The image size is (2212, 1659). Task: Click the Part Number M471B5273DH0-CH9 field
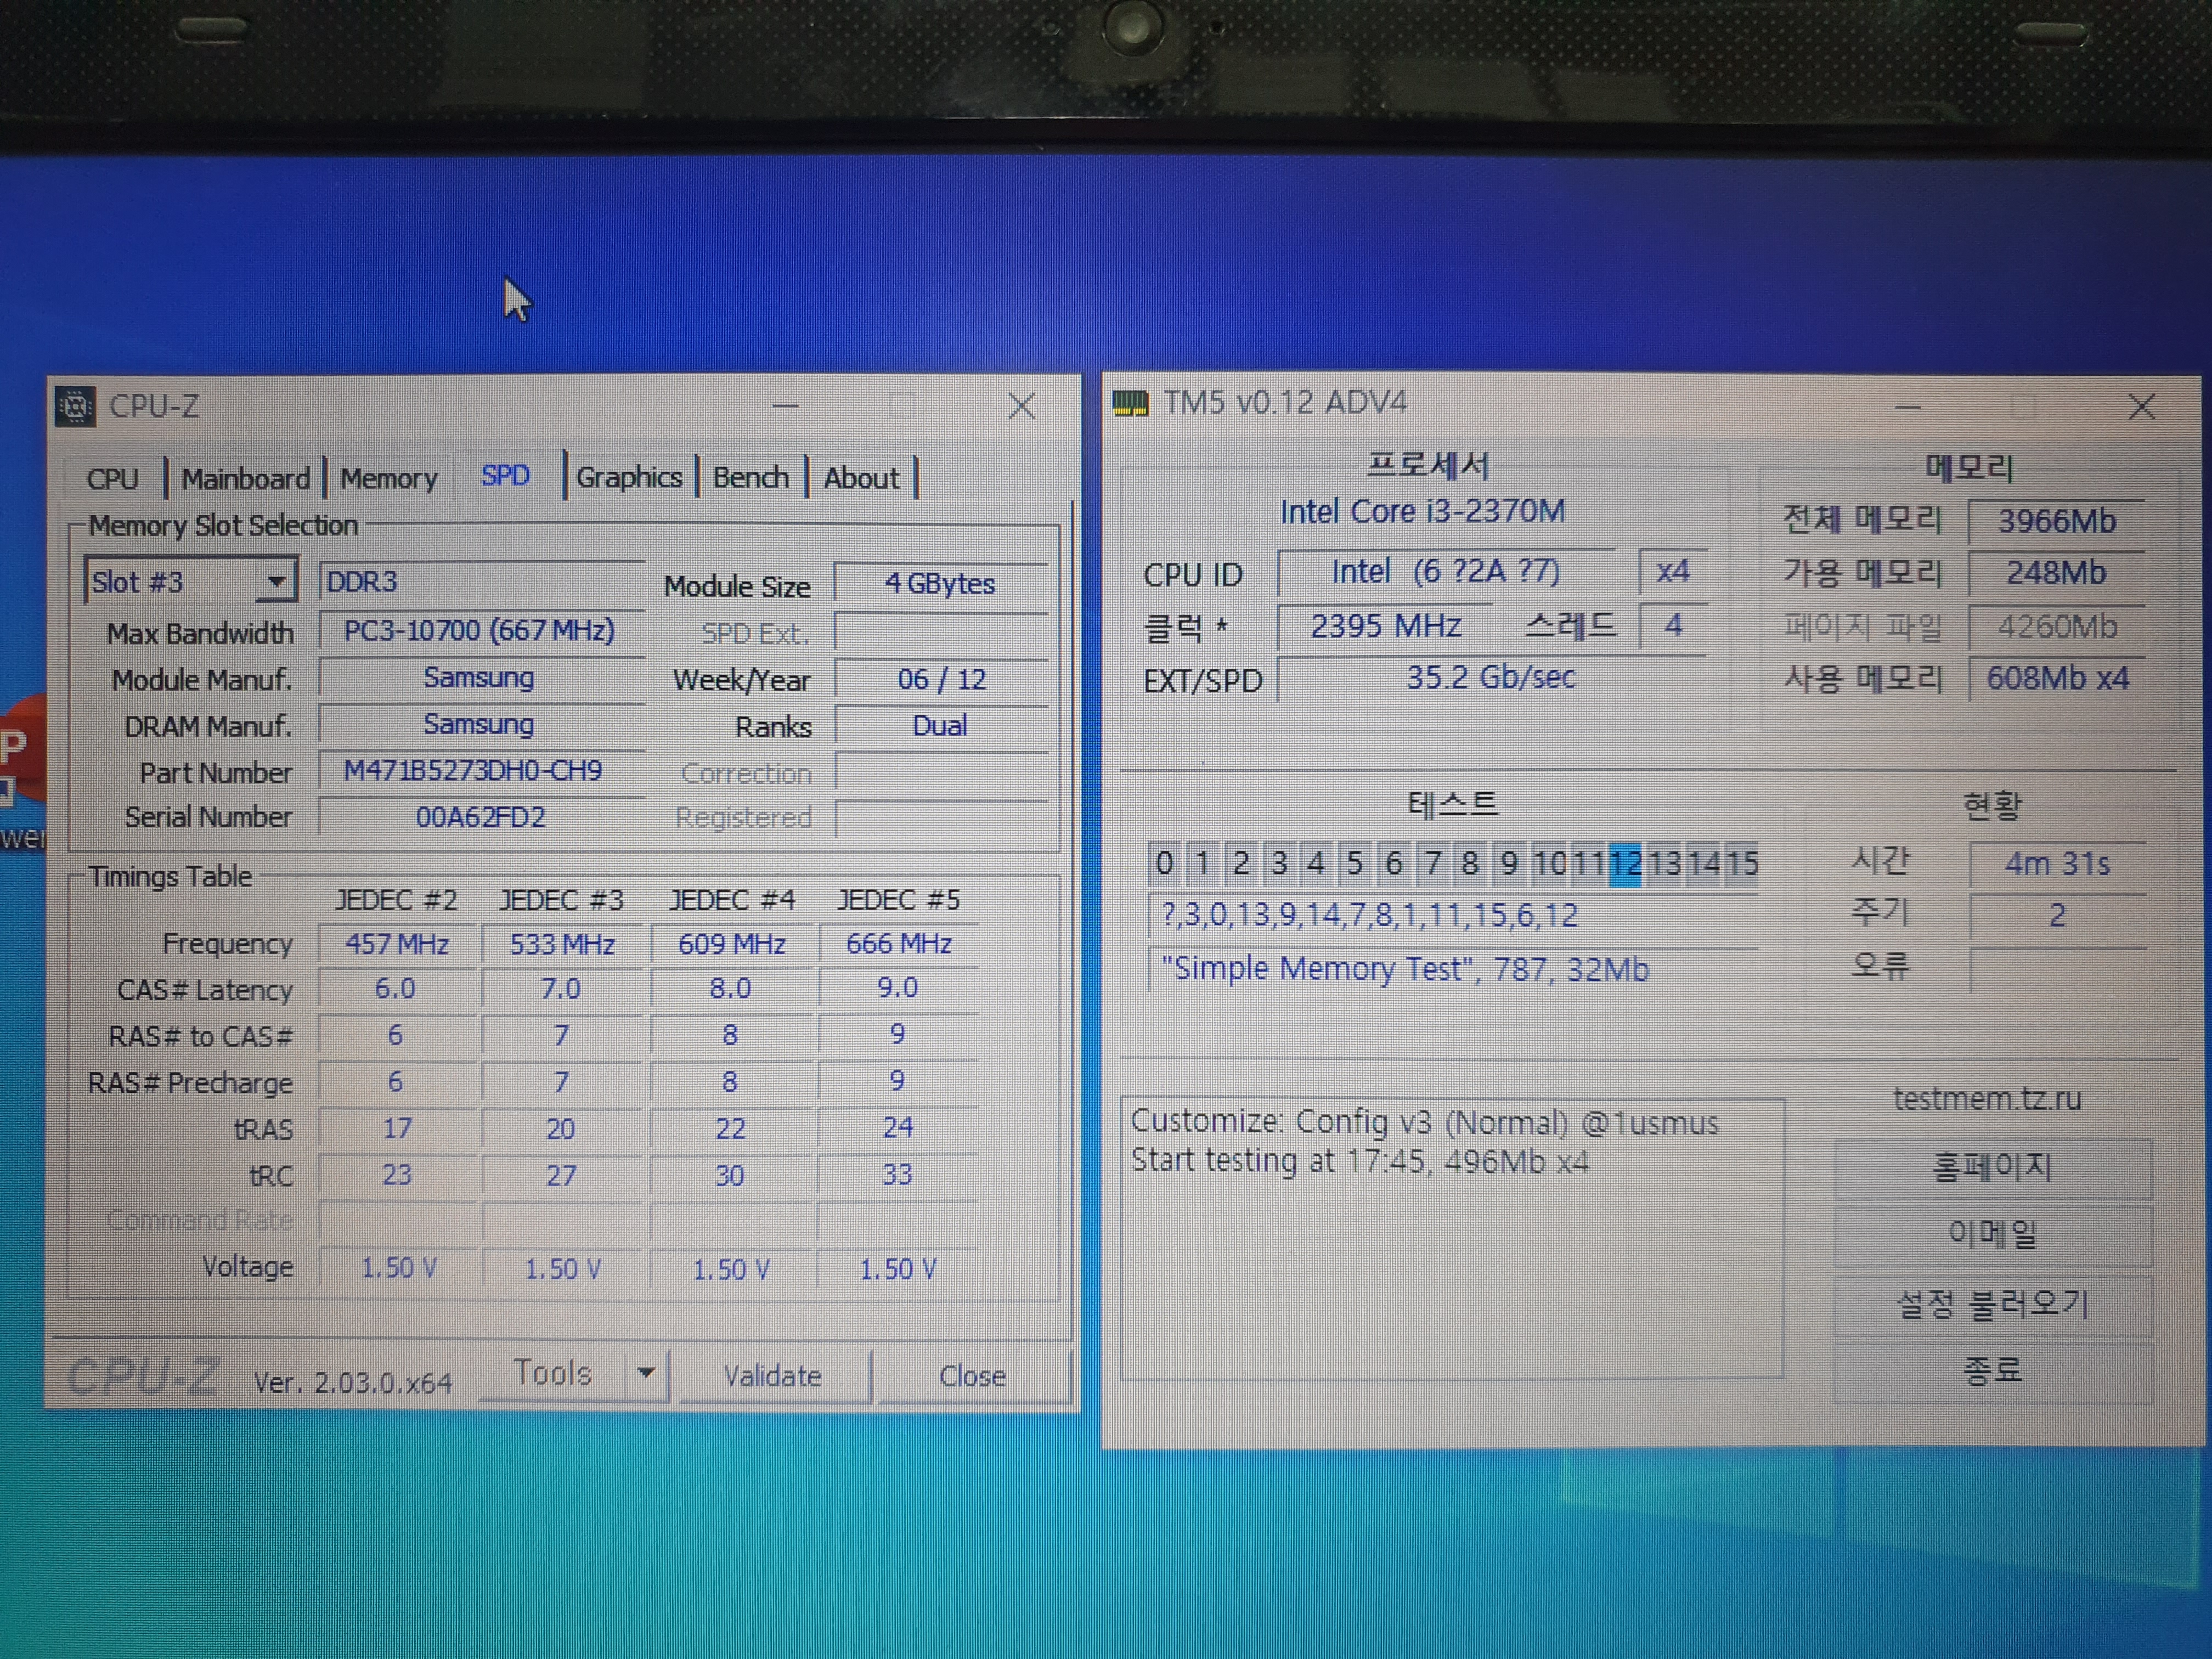tap(482, 771)
